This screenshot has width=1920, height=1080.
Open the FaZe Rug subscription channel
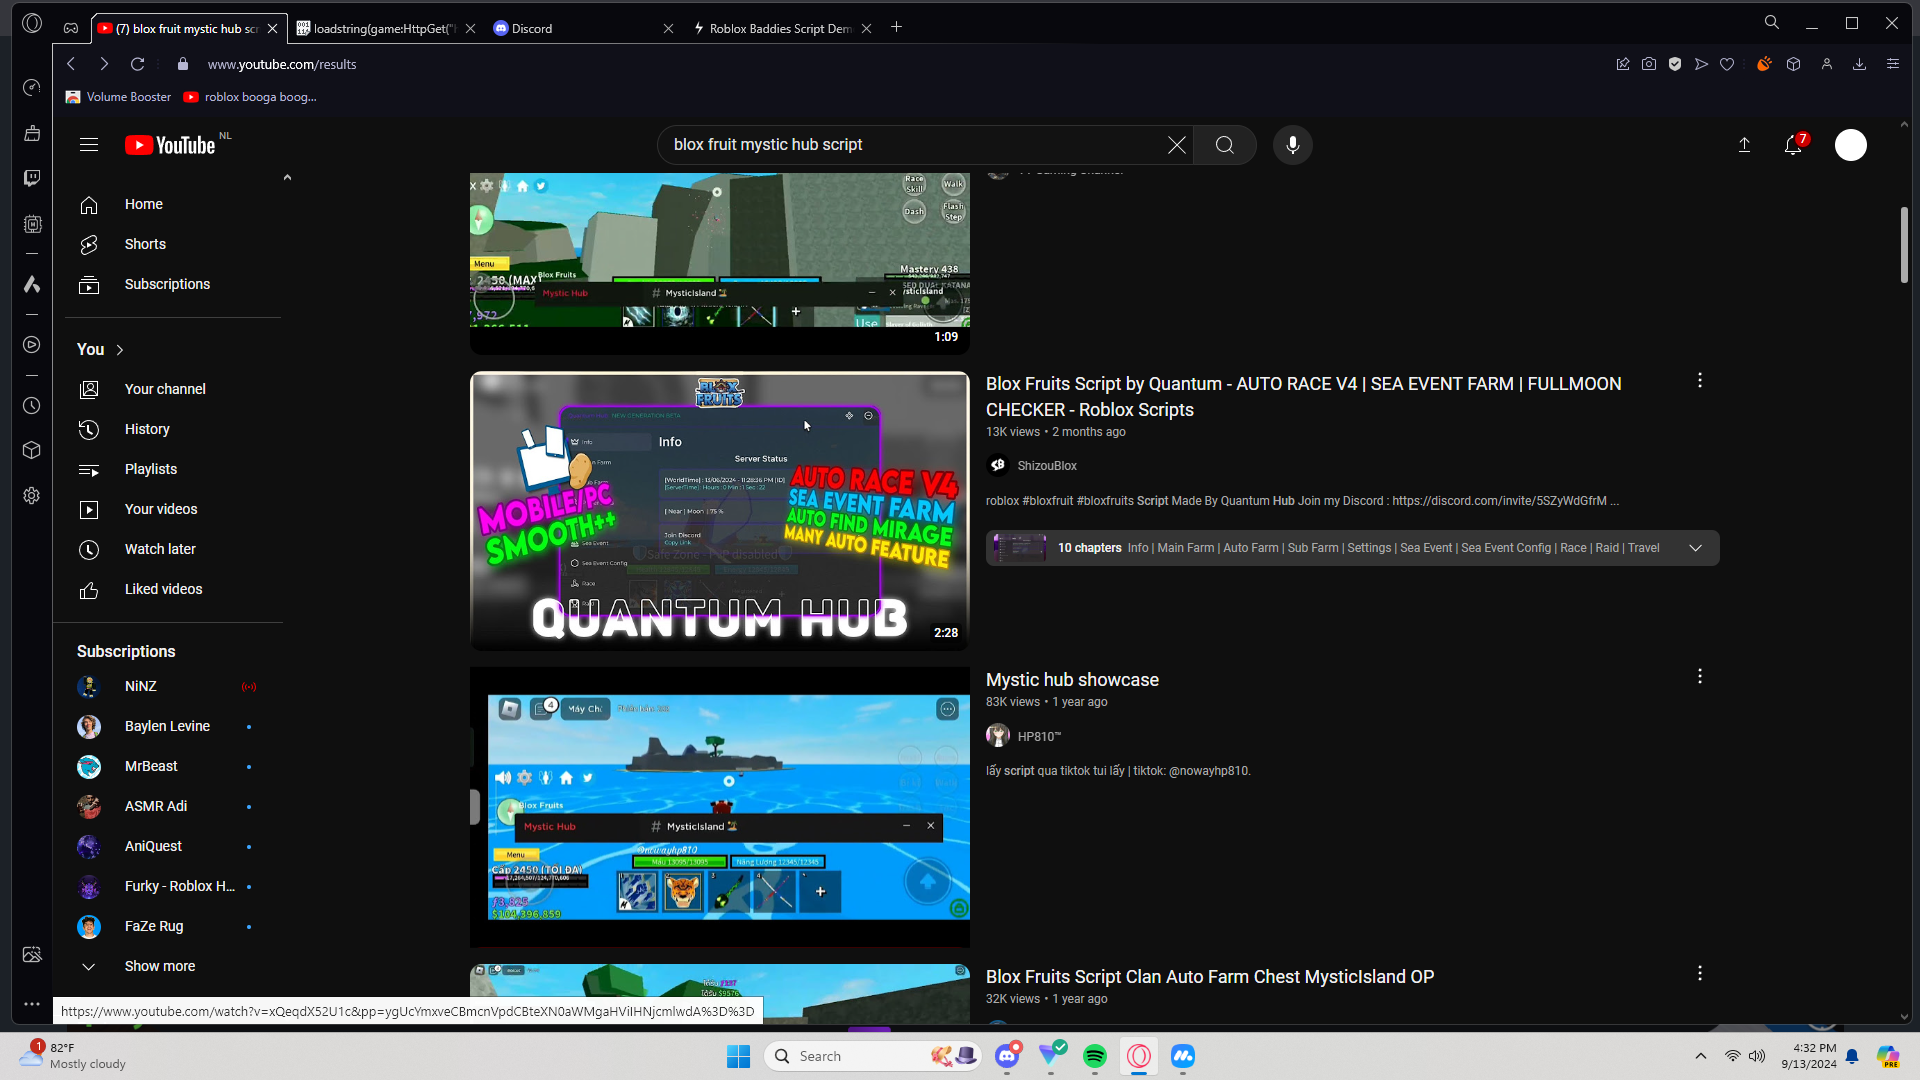pyautogui.click(x=173, y=927)
